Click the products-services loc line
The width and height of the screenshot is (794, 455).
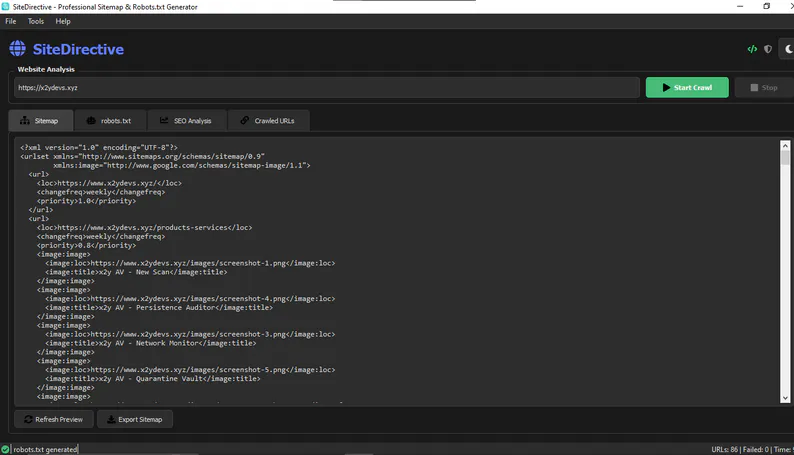[x=144, y=227]
